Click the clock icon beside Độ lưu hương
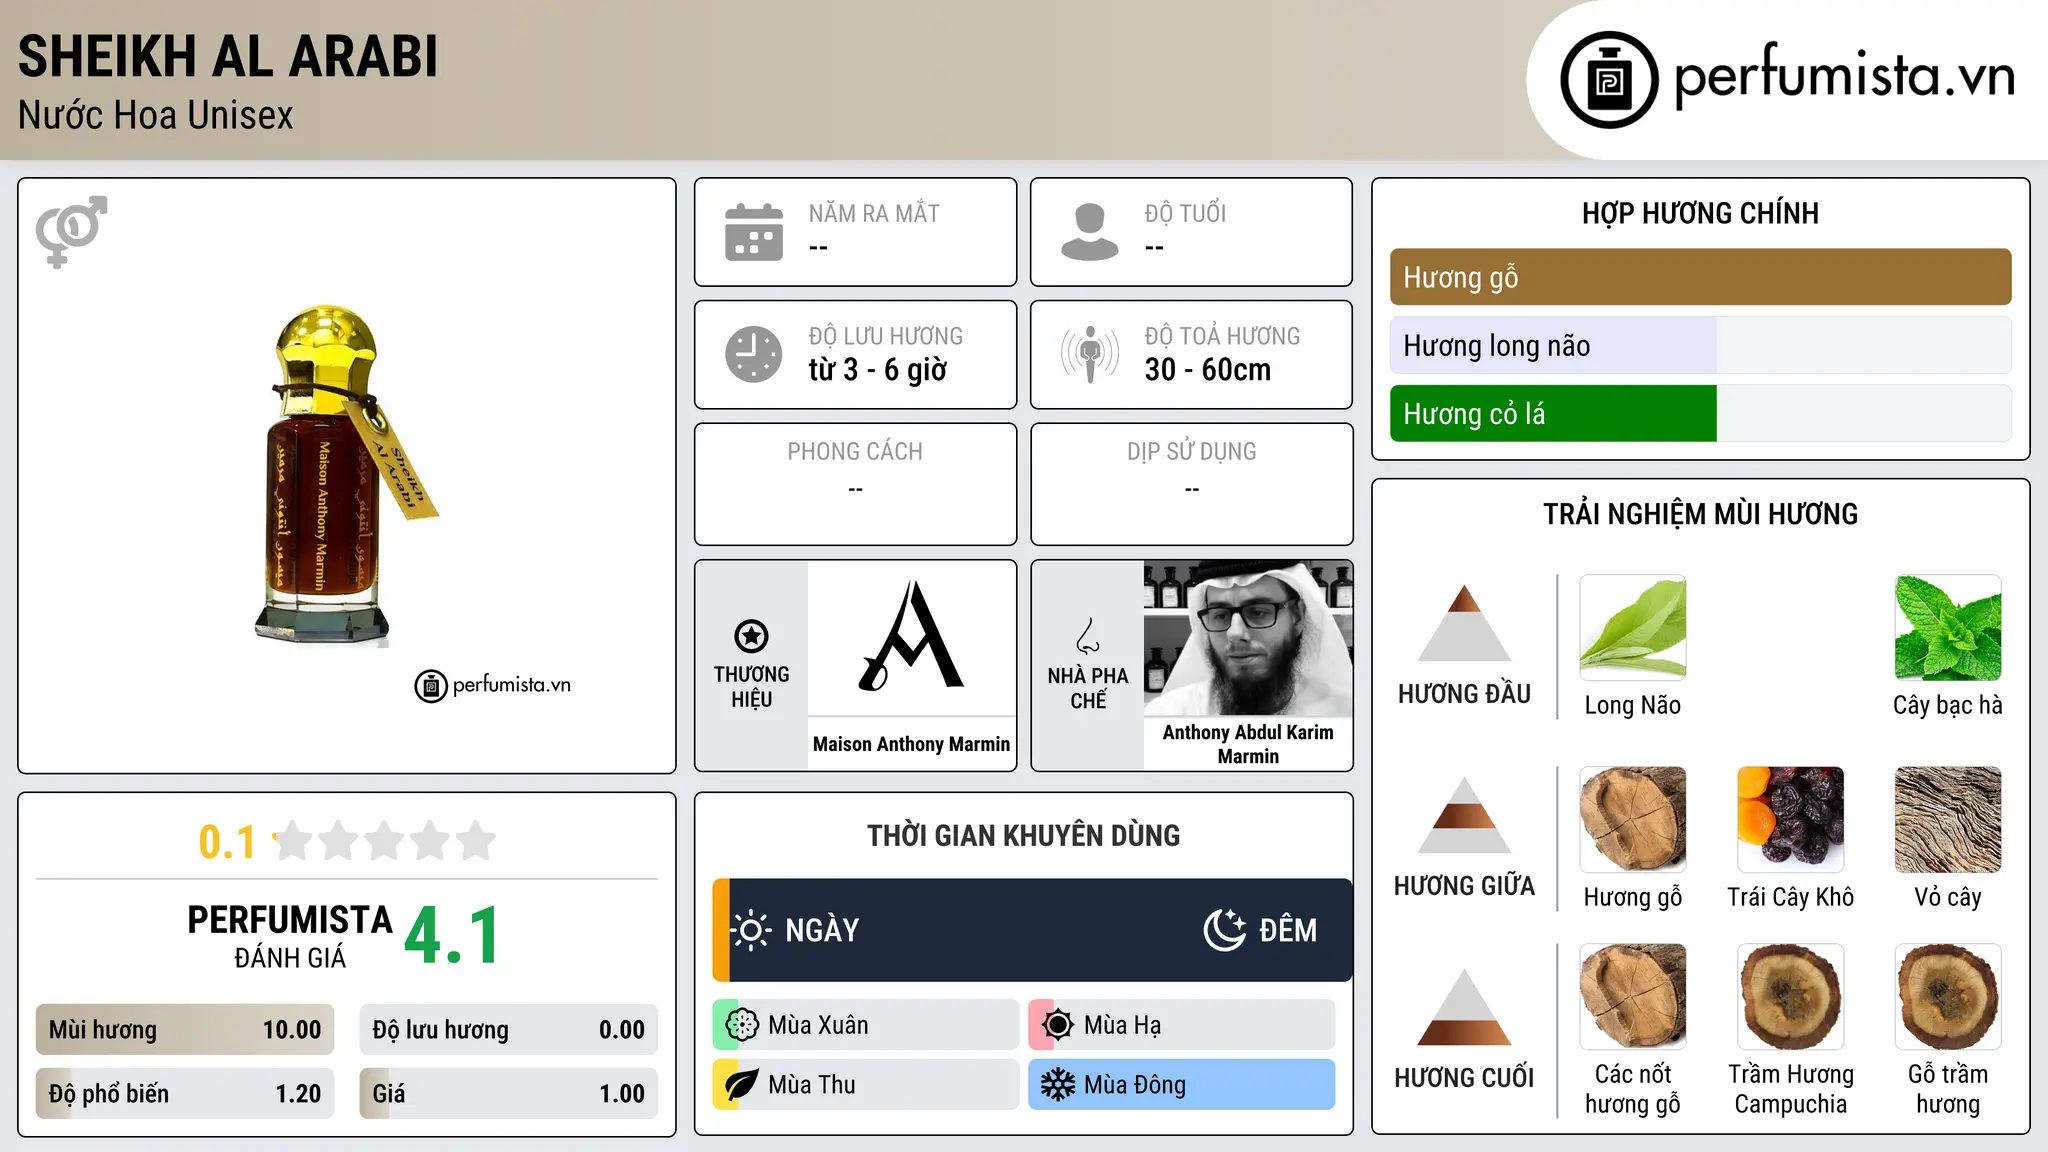The width and height of the screenshot is (2048, 1152). pos(754,354)
